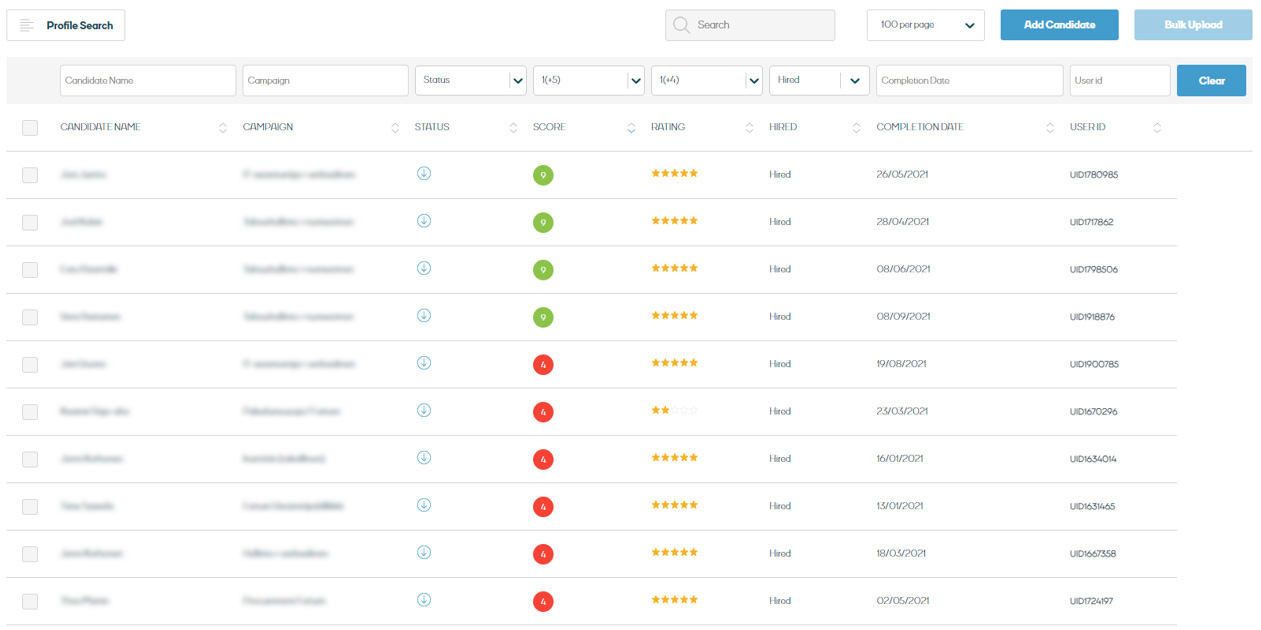Open the Profile Search menu icon
This screenshot has width=1261, height=630.
[x=27, y=25]
